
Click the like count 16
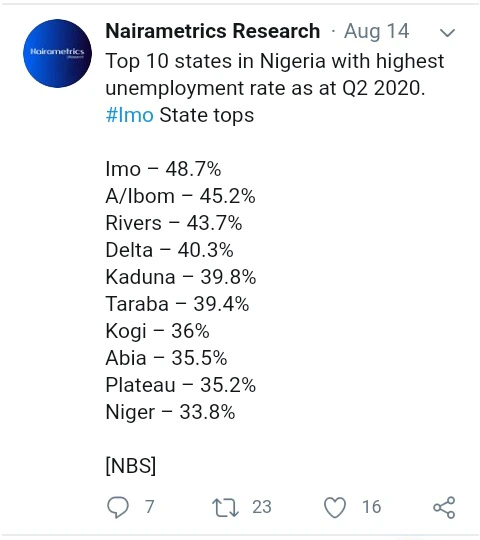click(x=372, y=507)
